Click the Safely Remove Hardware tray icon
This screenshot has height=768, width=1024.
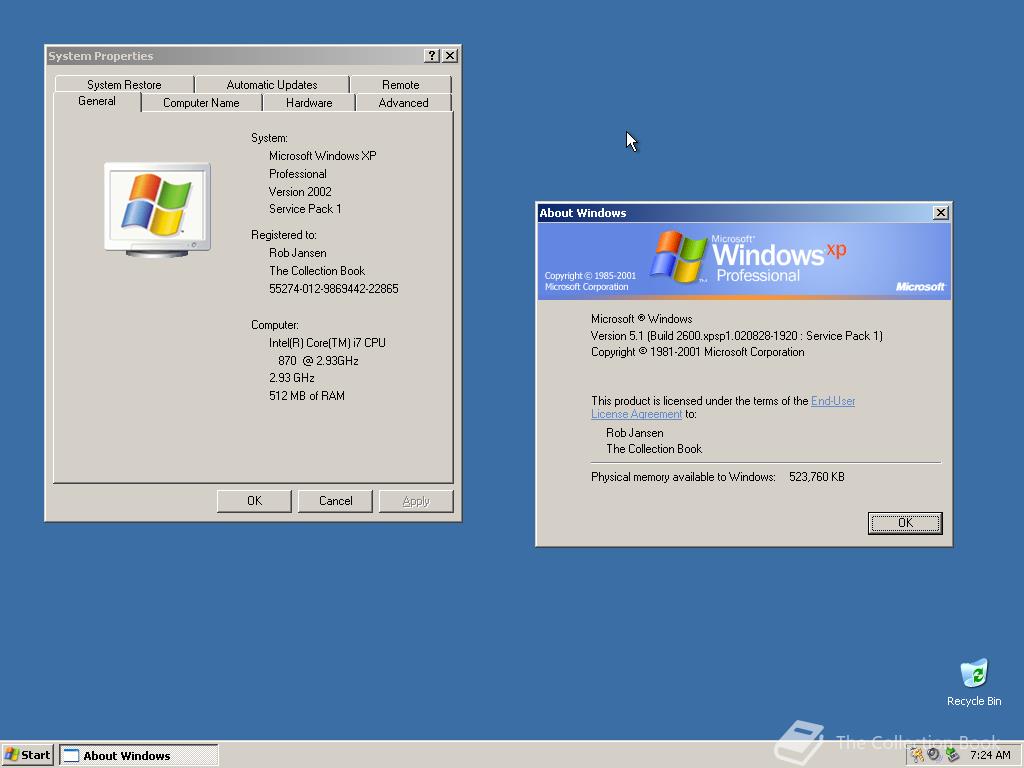pyautogui.click(x=952, y=755)
